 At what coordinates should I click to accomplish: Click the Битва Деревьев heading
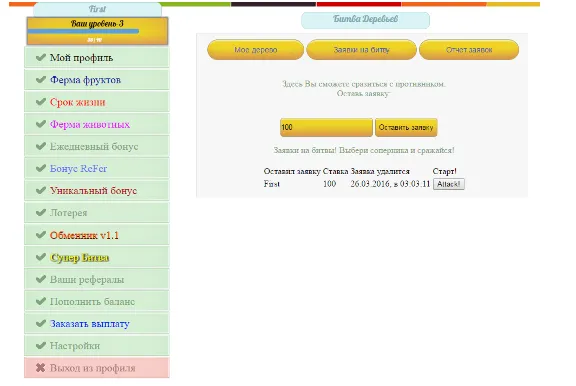point(366,19)
